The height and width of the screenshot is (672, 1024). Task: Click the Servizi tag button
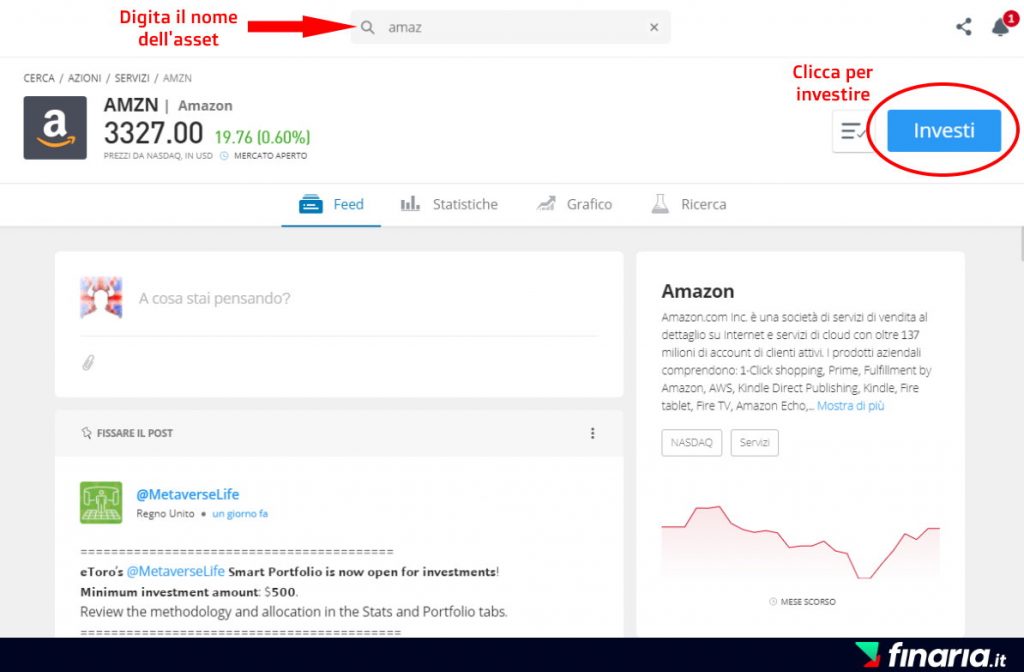(754, 443)
